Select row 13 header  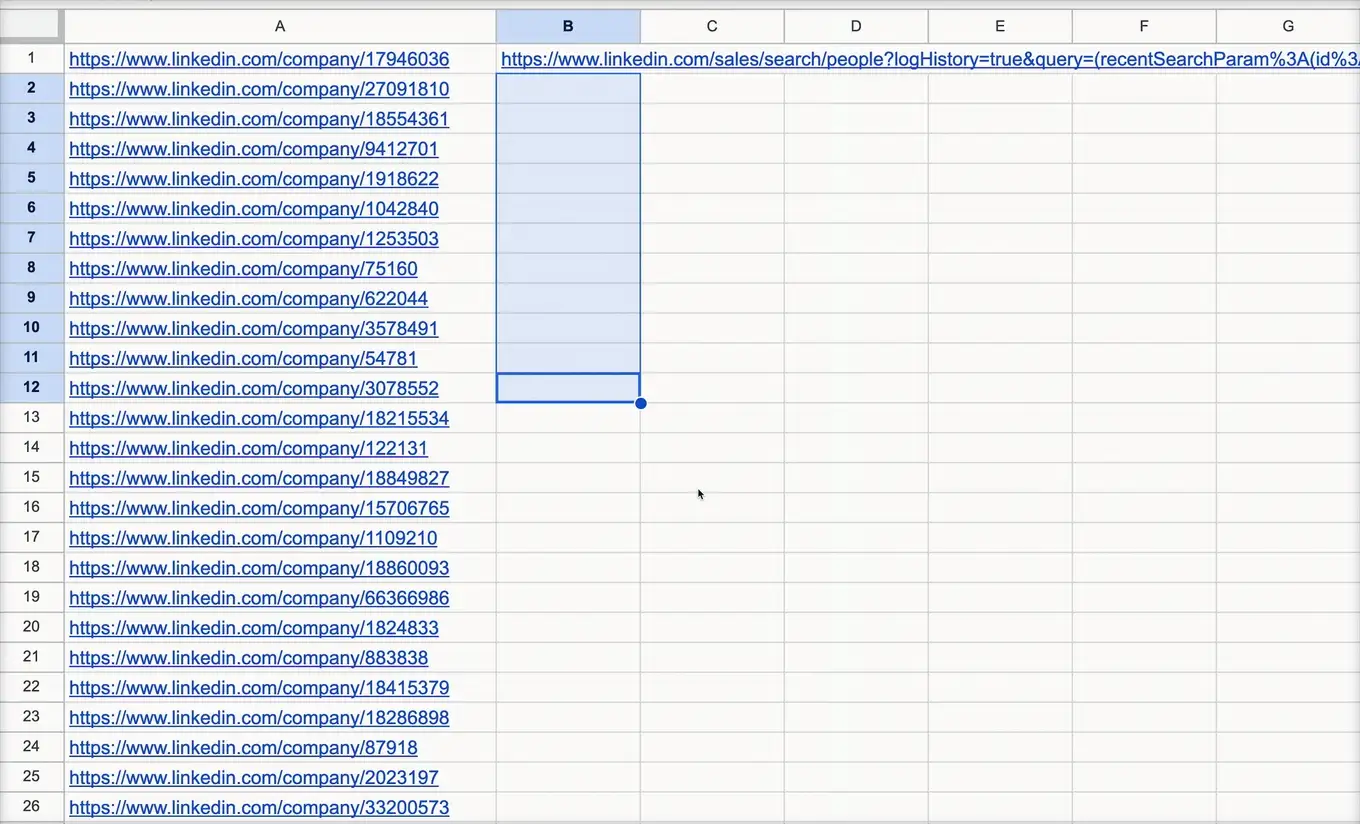click(32, 417)
